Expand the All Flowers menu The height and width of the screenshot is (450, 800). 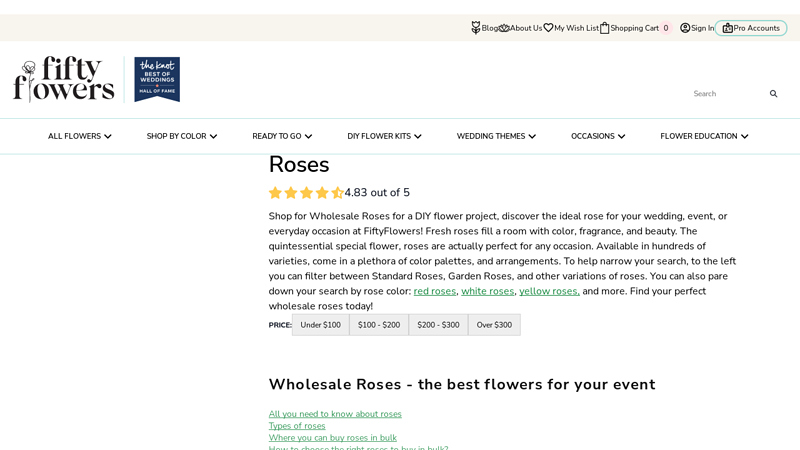[x=80, y=136]
